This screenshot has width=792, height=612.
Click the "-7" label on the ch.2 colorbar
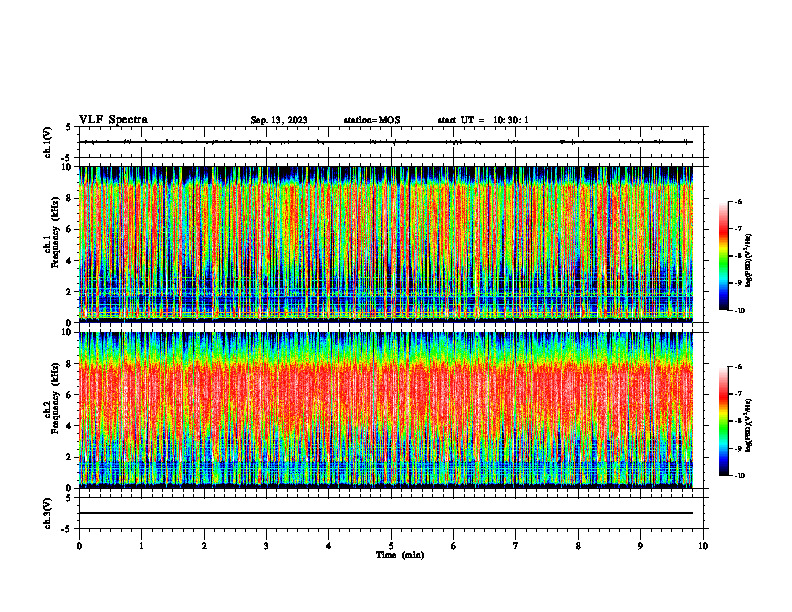[738, 394]
